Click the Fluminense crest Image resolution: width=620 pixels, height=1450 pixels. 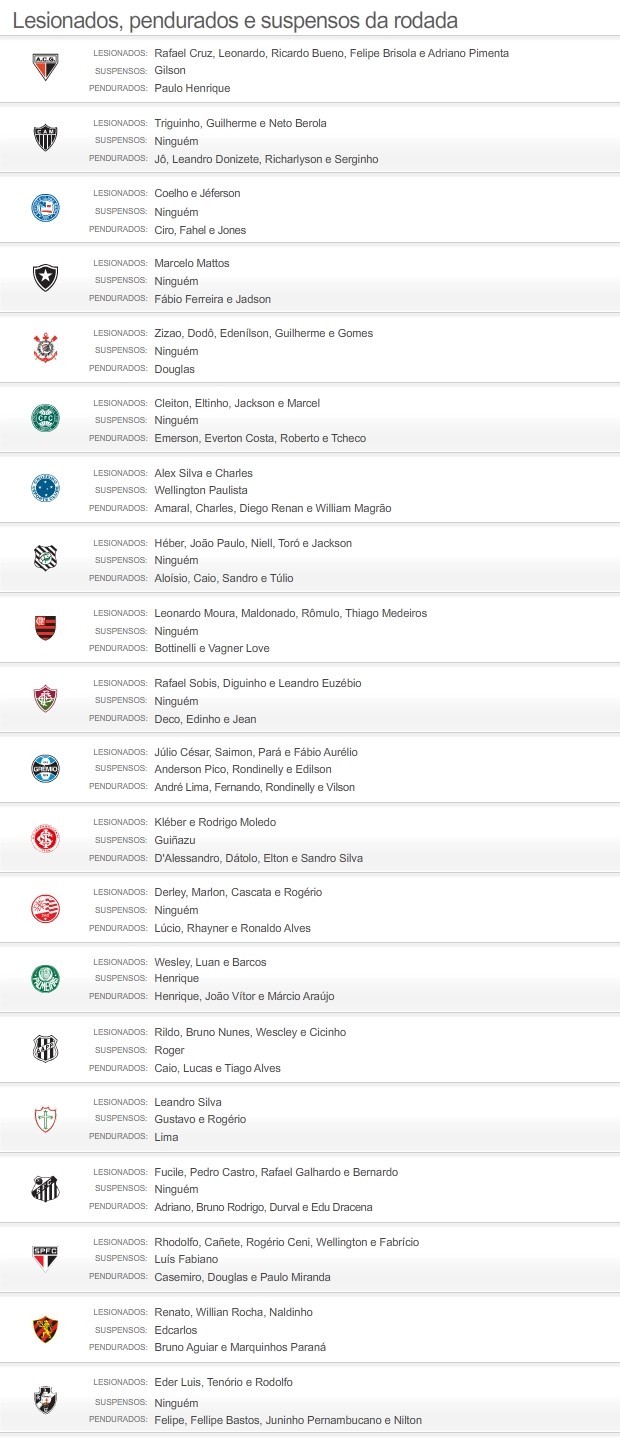45,698
